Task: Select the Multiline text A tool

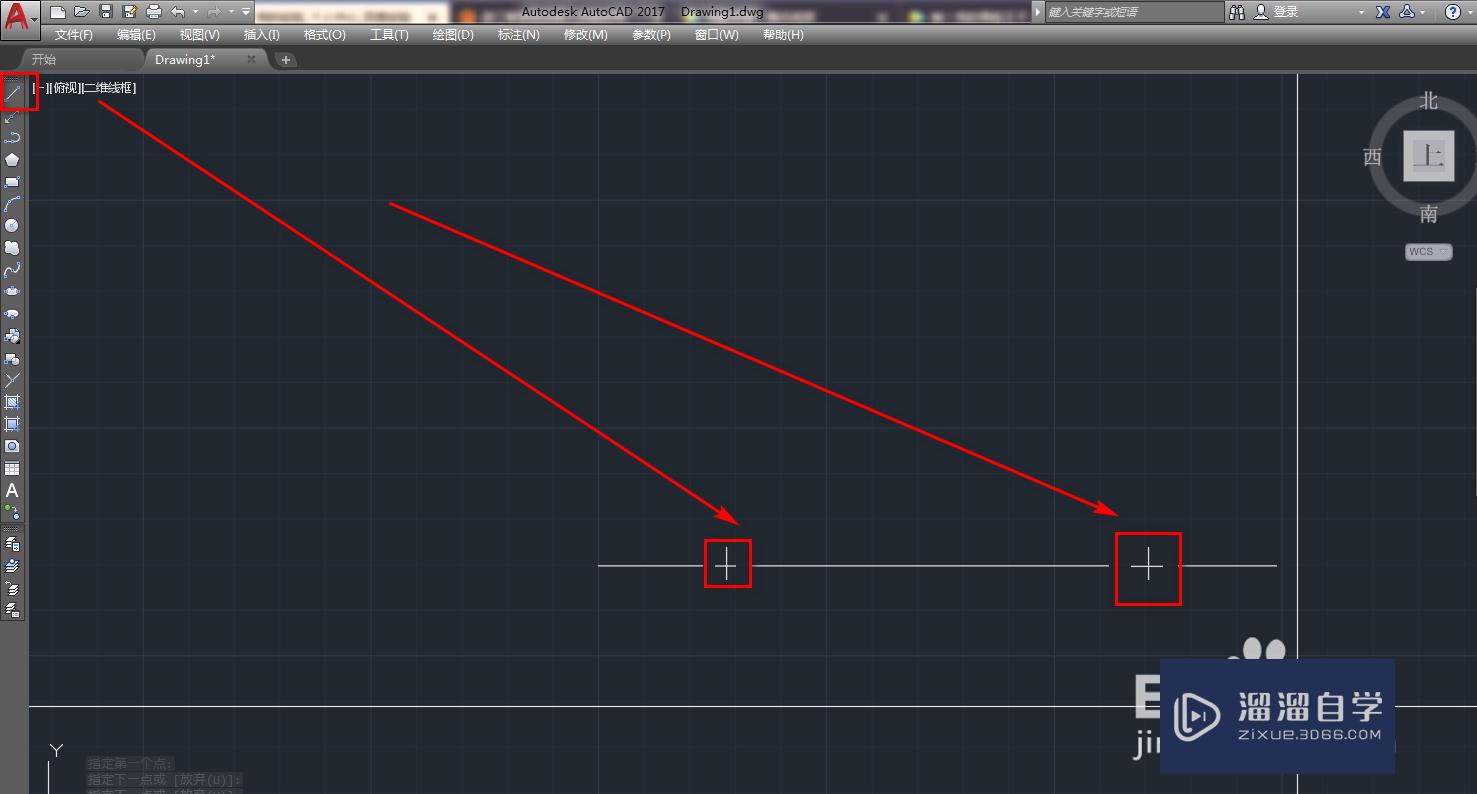Action: [x=12, y=490]
